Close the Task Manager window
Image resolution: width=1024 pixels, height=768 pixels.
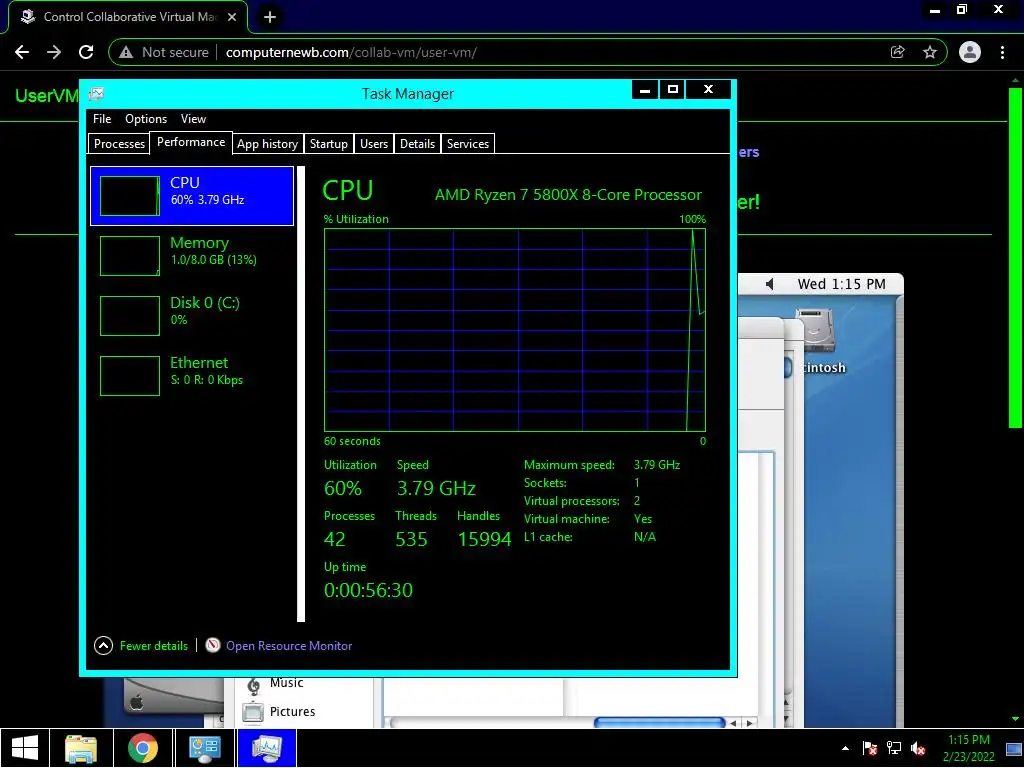coord(708,90)
